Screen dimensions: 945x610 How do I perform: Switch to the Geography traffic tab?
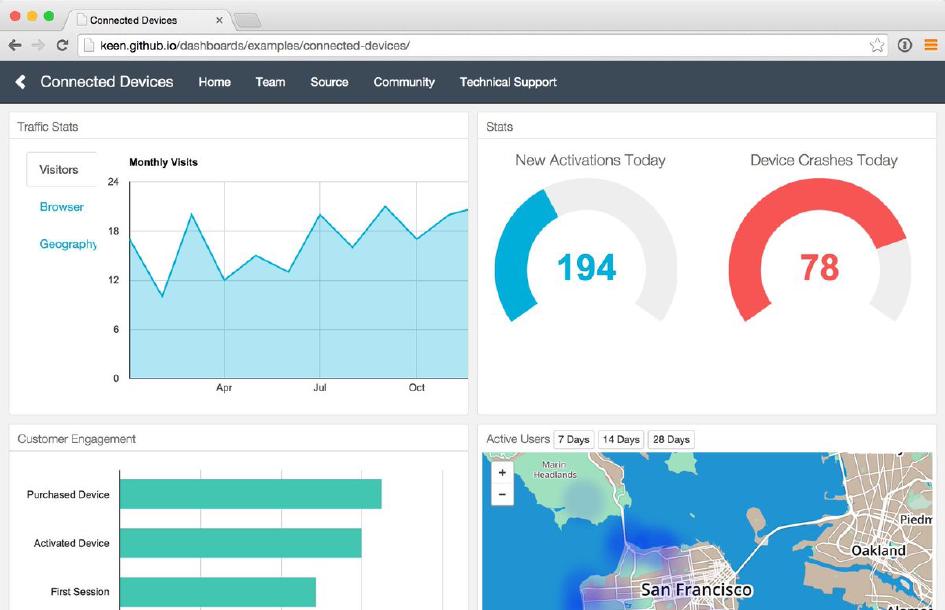tap(68, 244)
